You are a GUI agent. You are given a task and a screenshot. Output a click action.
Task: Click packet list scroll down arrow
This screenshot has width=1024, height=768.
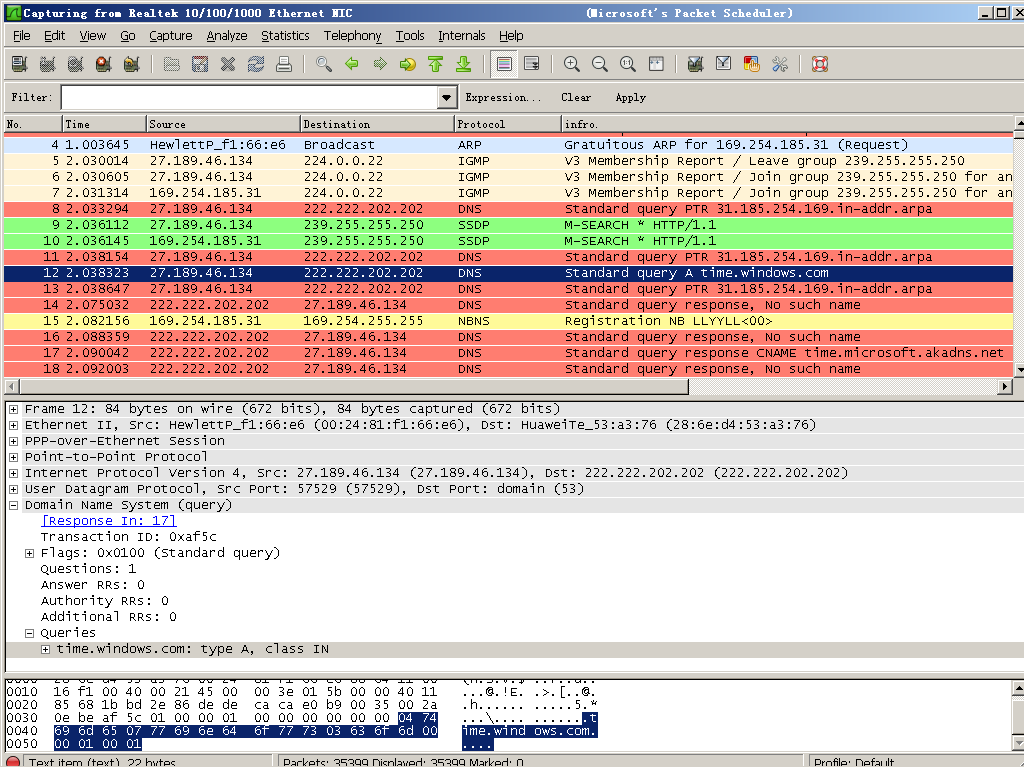pyautogui.click(x=1019, y=370)
